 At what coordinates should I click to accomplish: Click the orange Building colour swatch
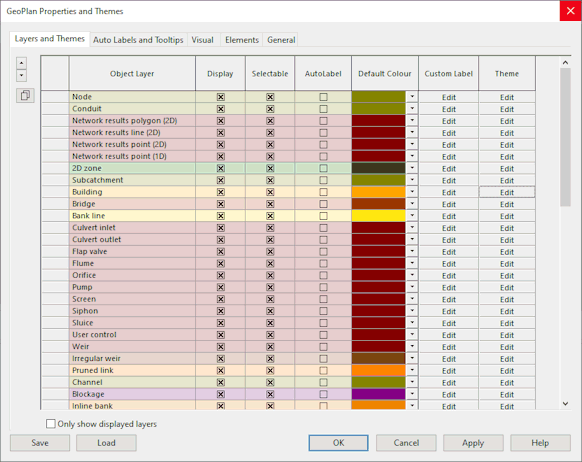pyautogui.click(x=379, y=192)
